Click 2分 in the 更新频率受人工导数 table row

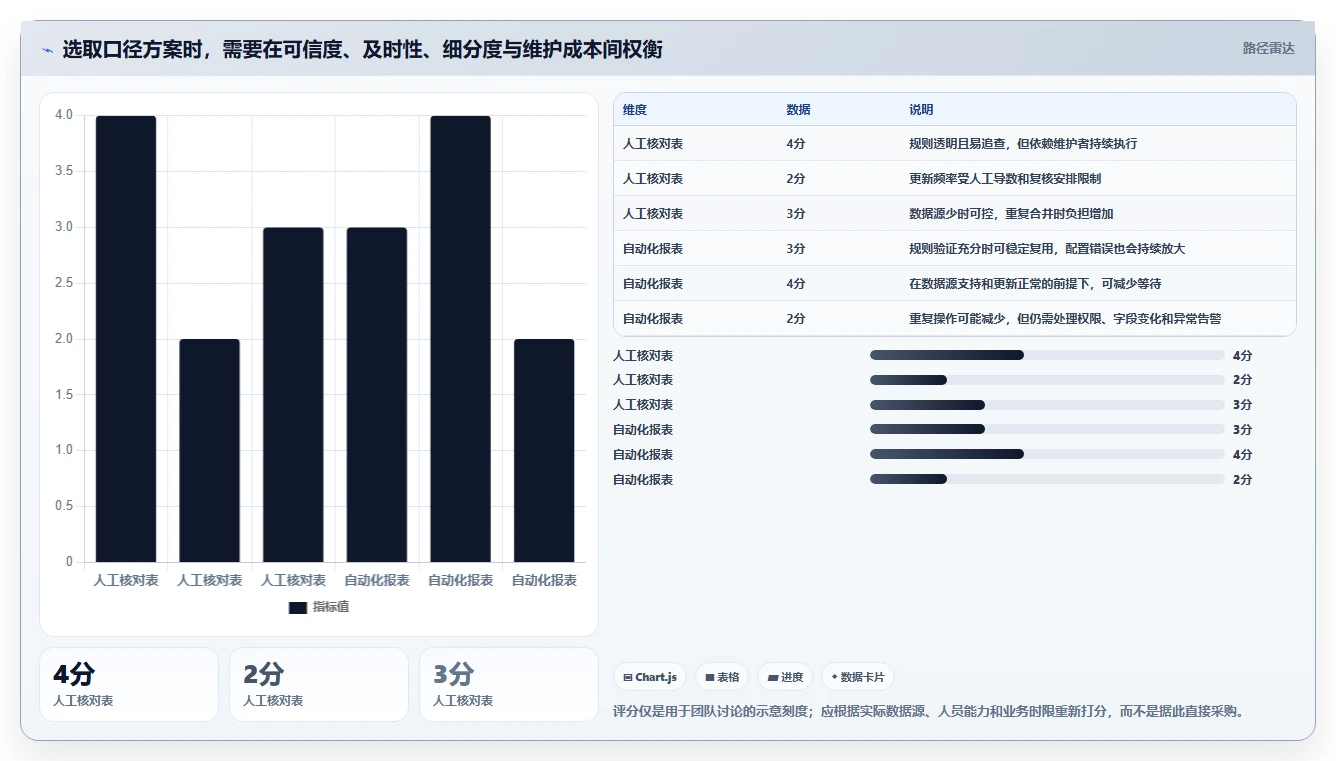[796, 179]
